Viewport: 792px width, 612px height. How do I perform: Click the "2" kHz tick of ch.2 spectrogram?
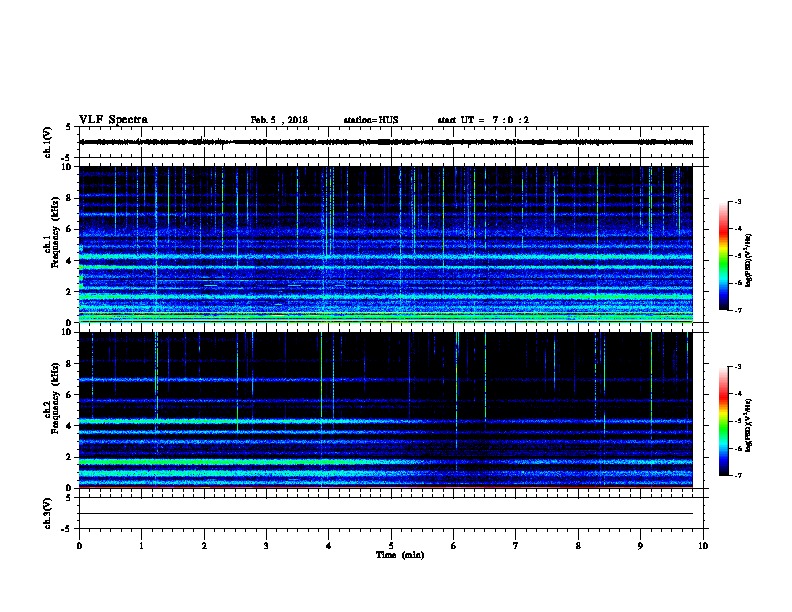click(70, 457)
